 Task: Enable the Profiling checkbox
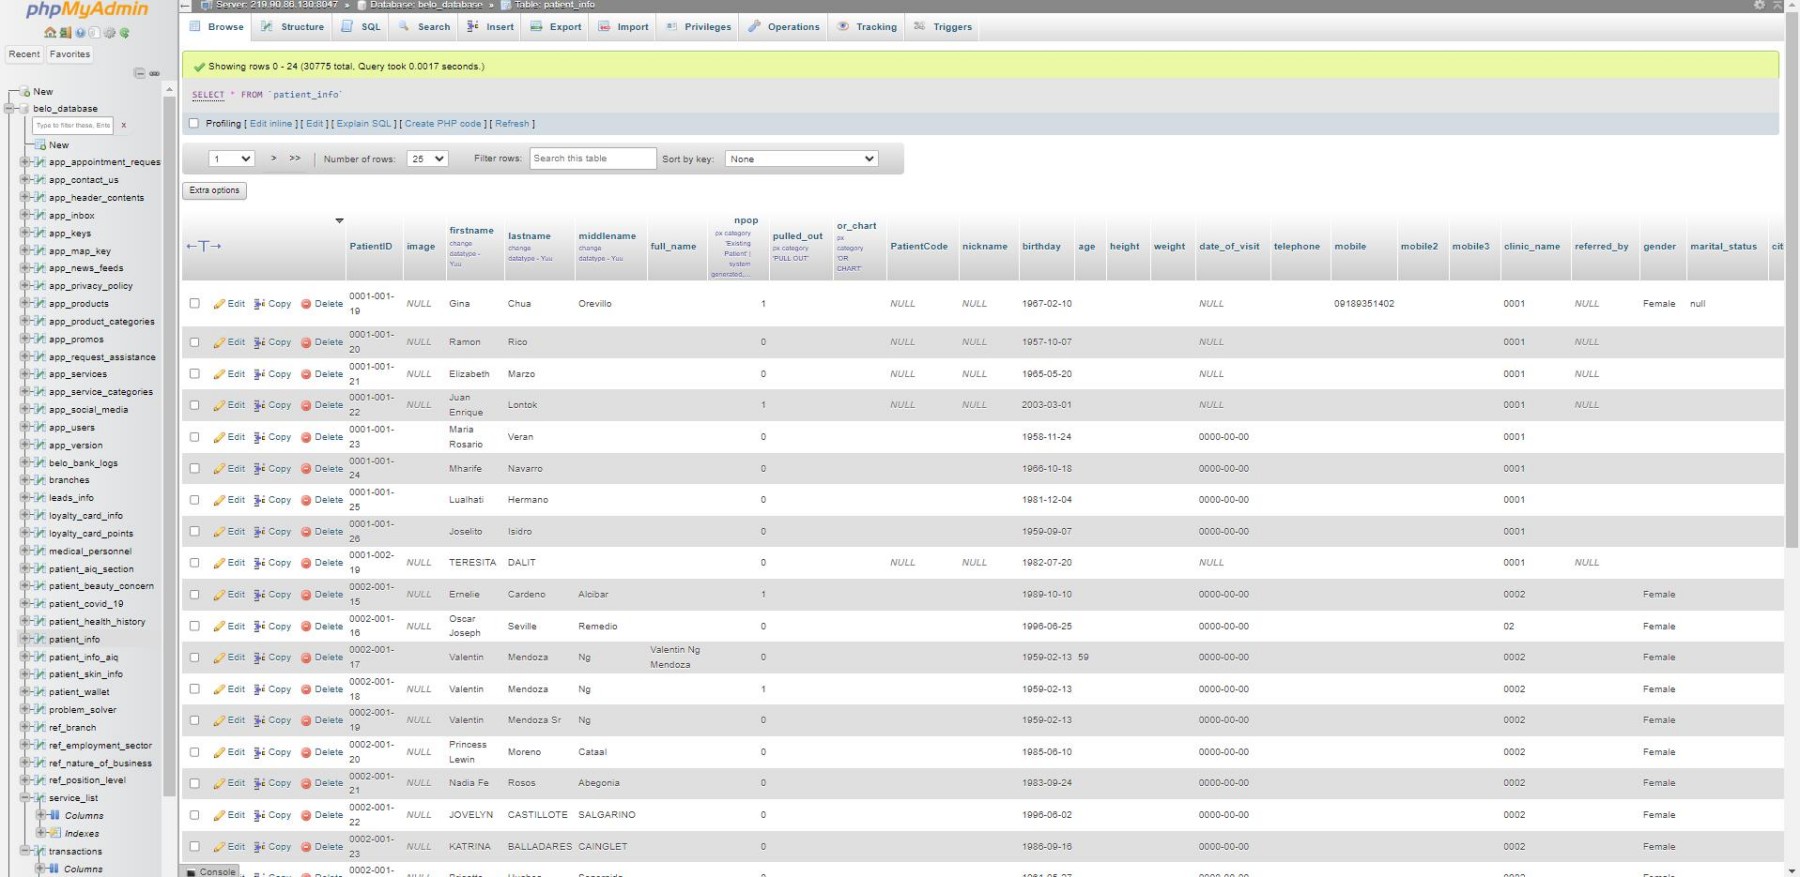pos(194,124)
